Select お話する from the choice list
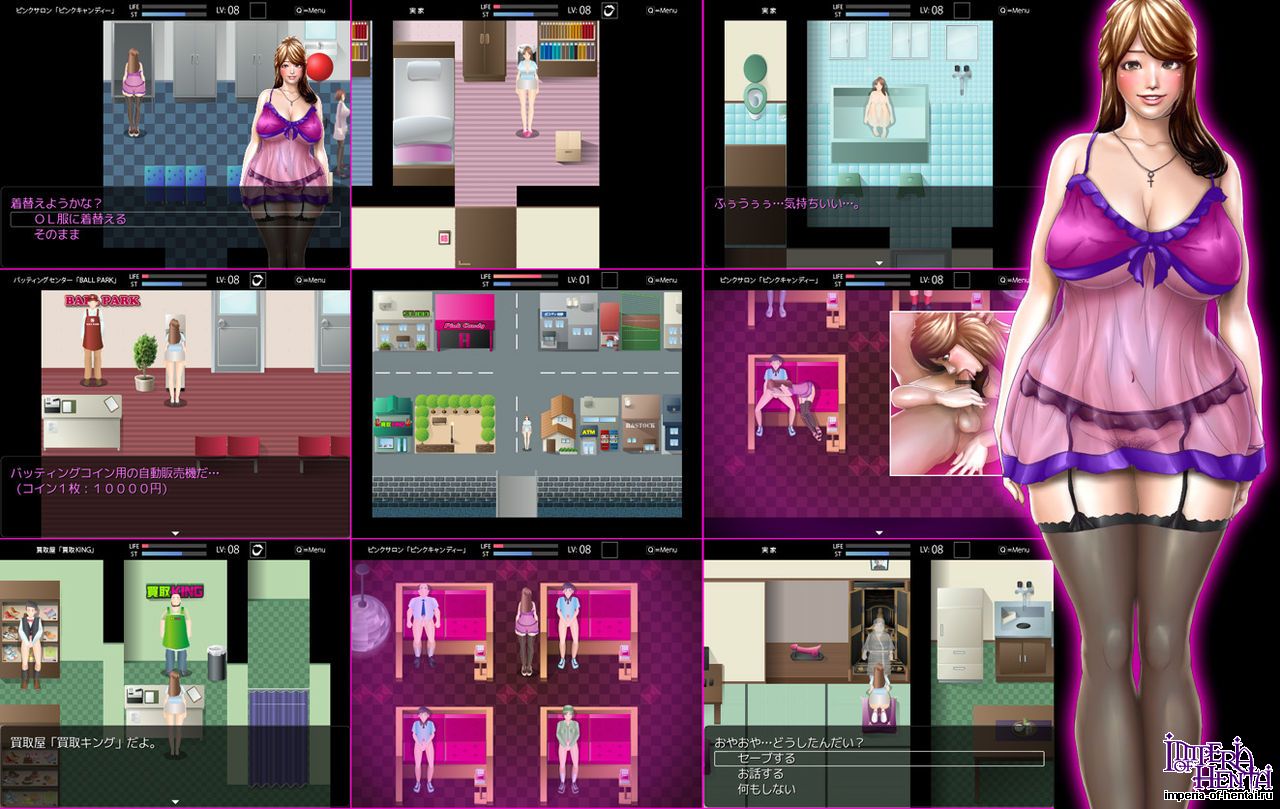Viewport: 1280px width, 809px height. pos(760,774)
